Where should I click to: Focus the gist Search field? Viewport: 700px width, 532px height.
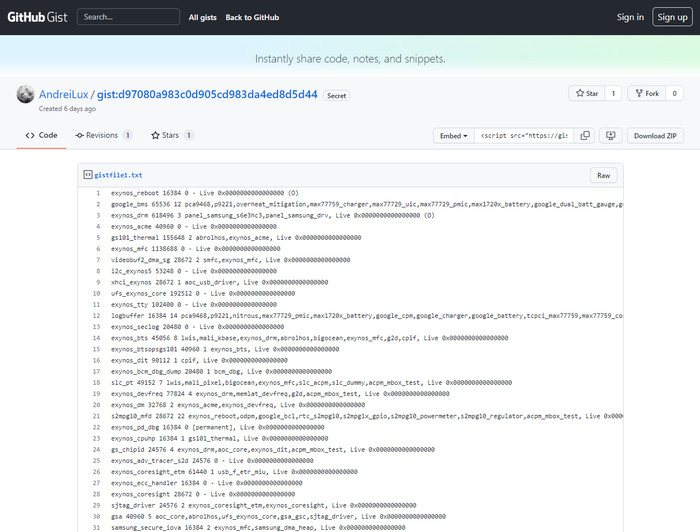pos(128,17)
